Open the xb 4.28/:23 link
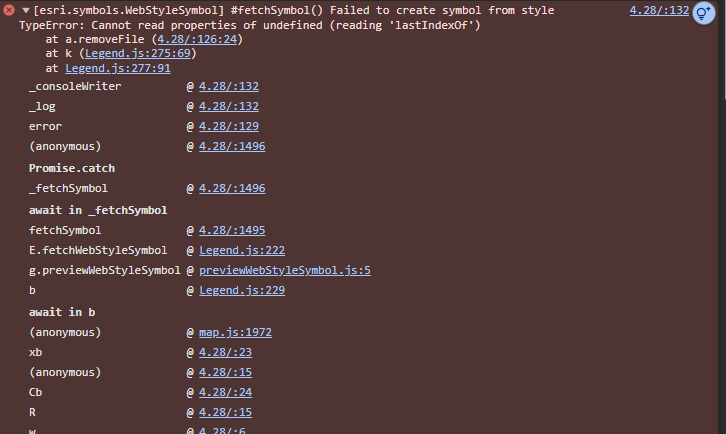Viewport: 726px width, 434px height. 225,352
